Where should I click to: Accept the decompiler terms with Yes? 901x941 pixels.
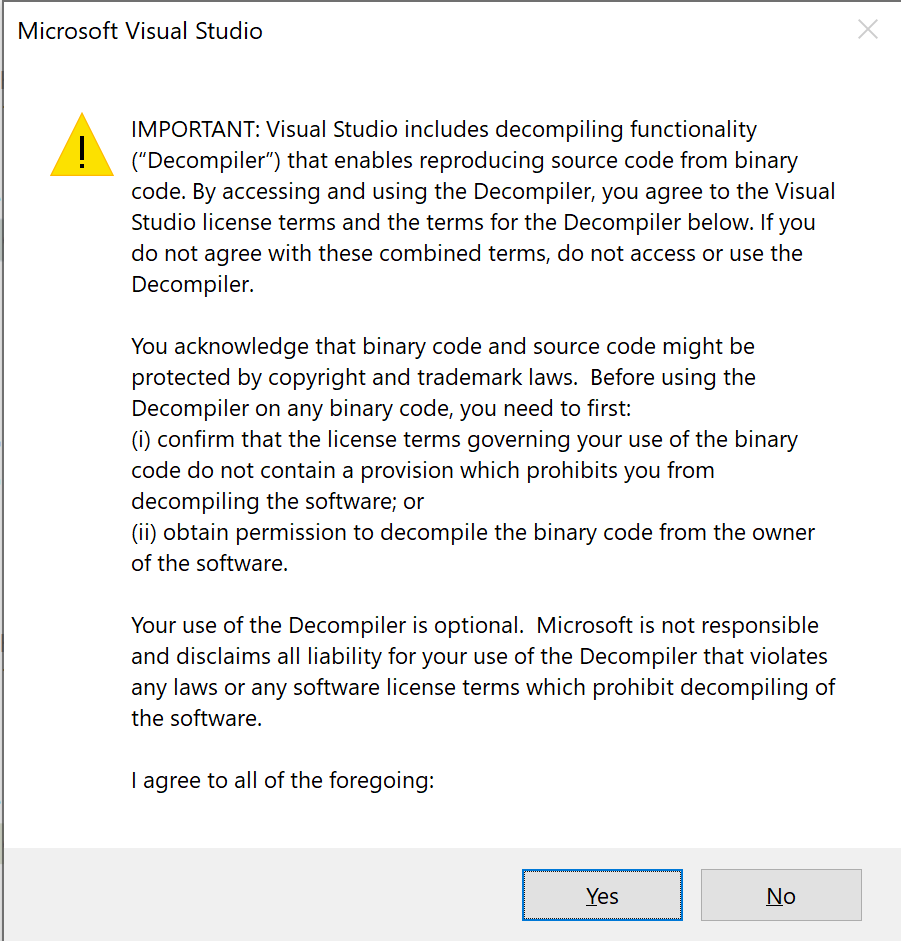[x=601, y=895]
